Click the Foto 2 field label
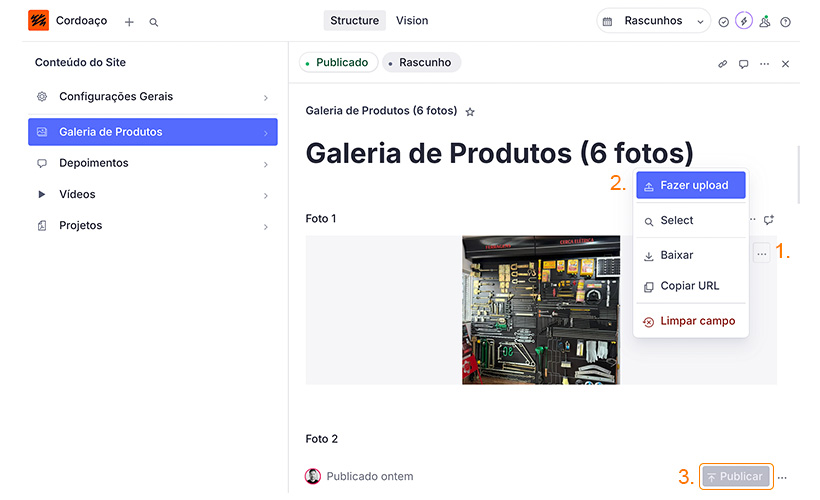820x500 pixels. point(322,439)
